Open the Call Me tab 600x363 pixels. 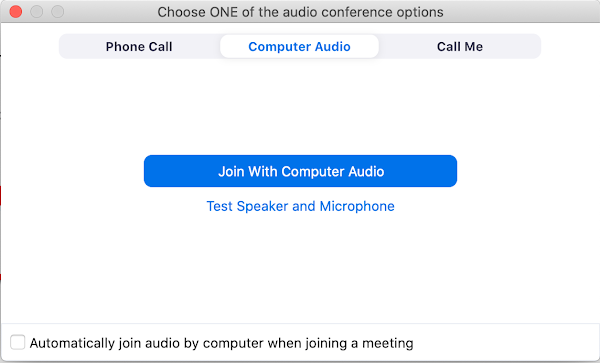[460, 47]
